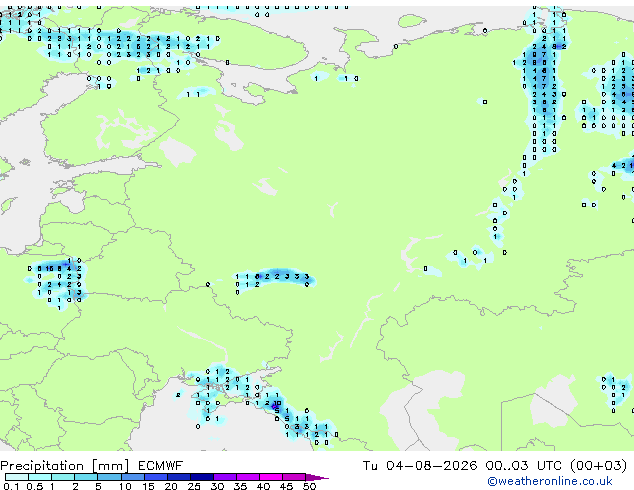Viewport: 634px width, 490px height.
Task: Click the 2–5 mm legend swatch
Action: pyautogui.click(x=86, y=477)
